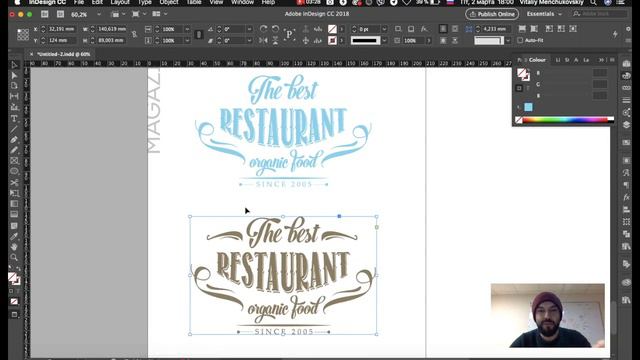Viewport: 640px width, 360px height.
Task: Click the X position field
Action: pos(62,29)
